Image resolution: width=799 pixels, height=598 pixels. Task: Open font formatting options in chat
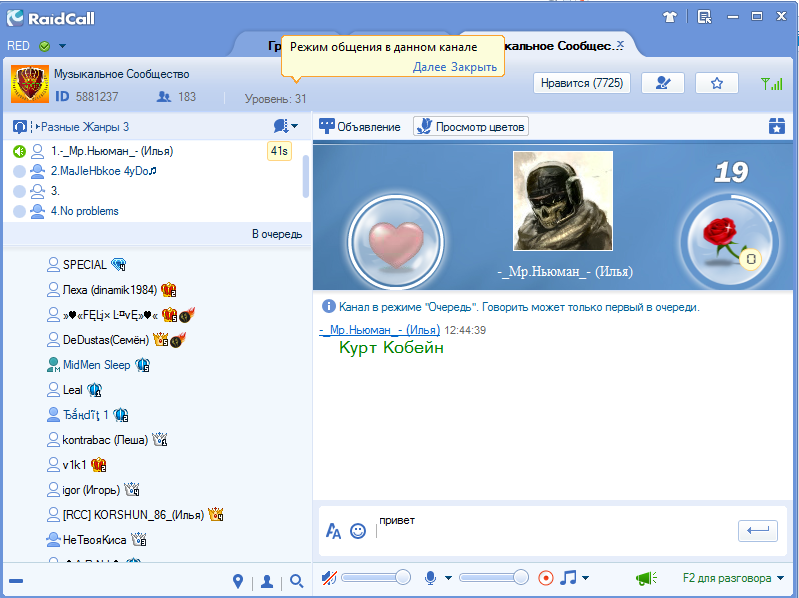coord(334,531)
